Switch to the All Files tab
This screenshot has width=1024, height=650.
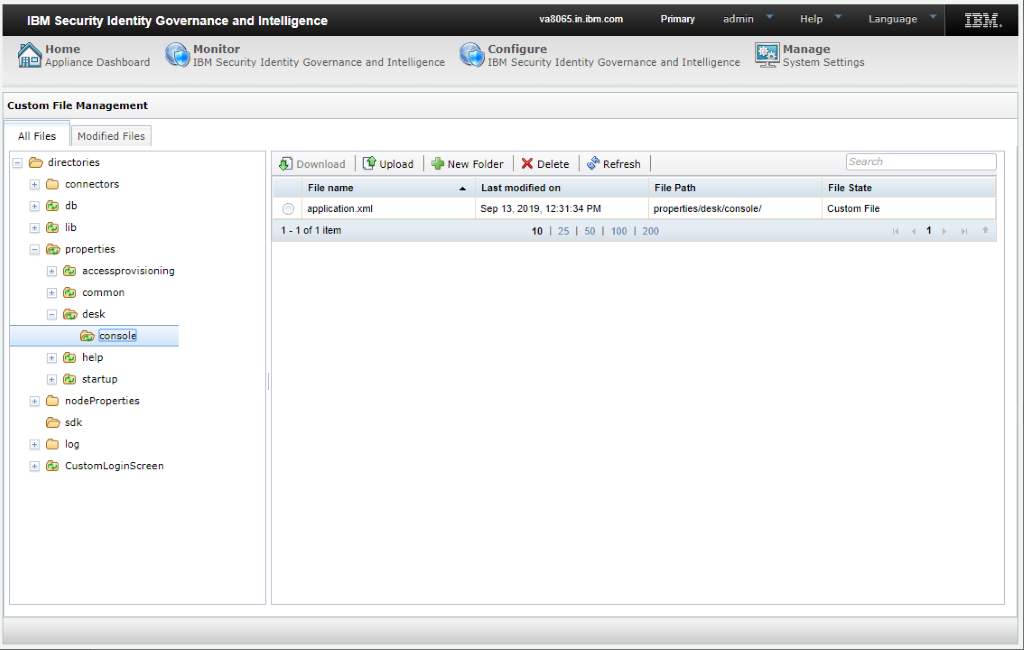[37, 136]
